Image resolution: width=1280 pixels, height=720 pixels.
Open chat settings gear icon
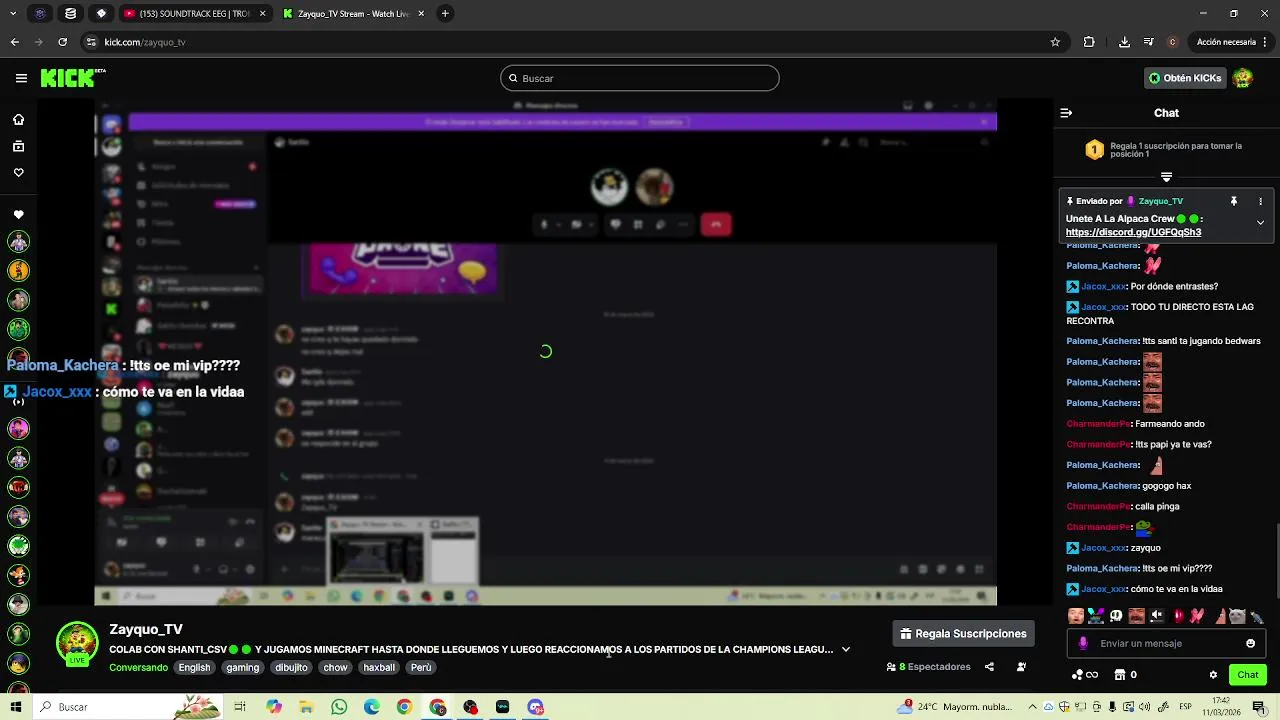click(1213, 675)
